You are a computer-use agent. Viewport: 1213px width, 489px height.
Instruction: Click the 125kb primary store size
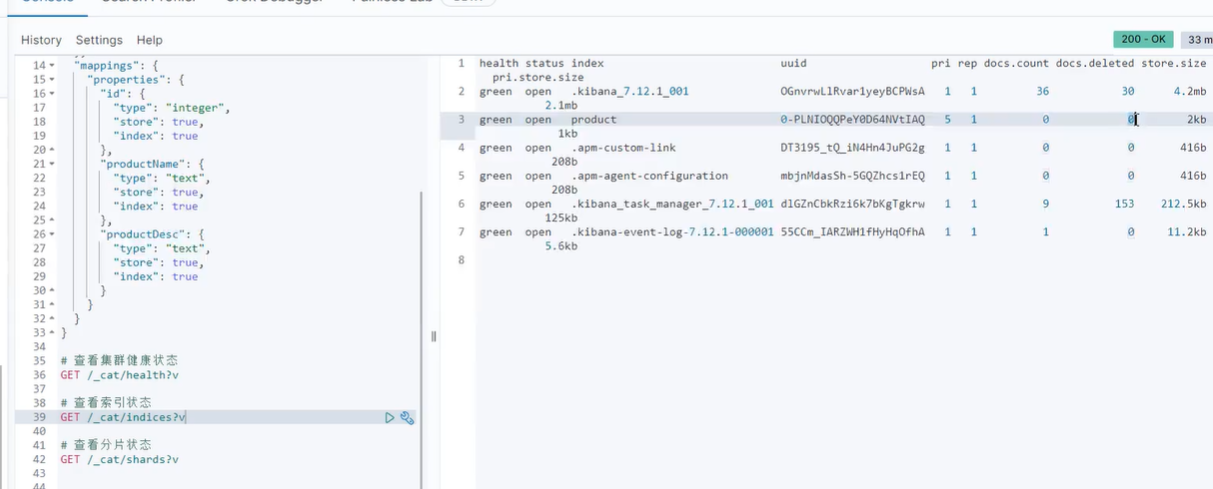point(561,217)
